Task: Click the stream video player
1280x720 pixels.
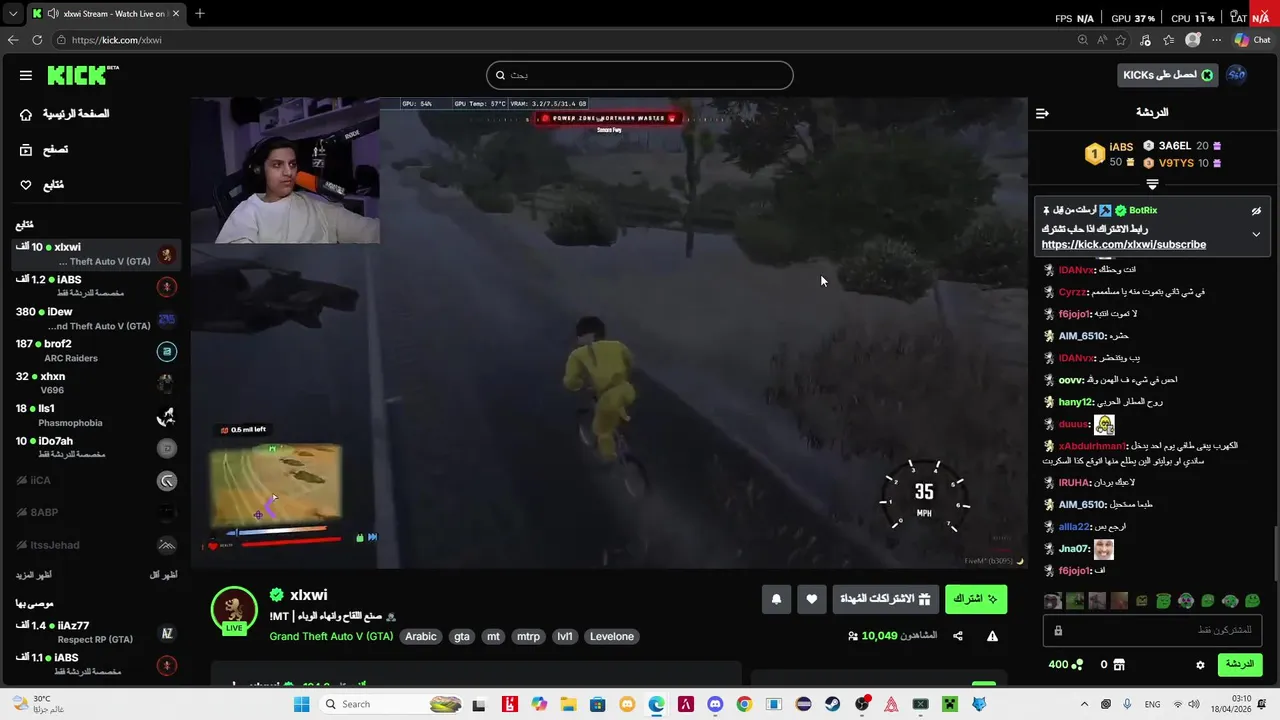Action: click(x=609, y=332)
